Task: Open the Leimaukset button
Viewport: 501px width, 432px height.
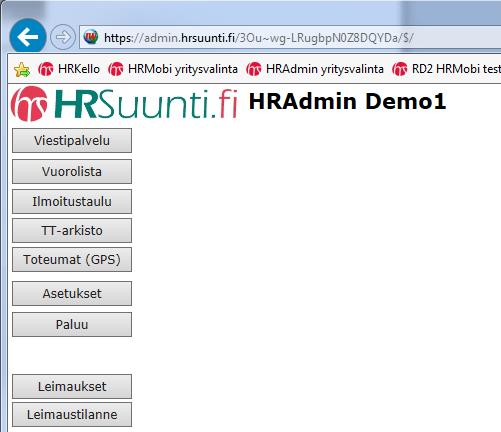Action: (x=72, y=386)
